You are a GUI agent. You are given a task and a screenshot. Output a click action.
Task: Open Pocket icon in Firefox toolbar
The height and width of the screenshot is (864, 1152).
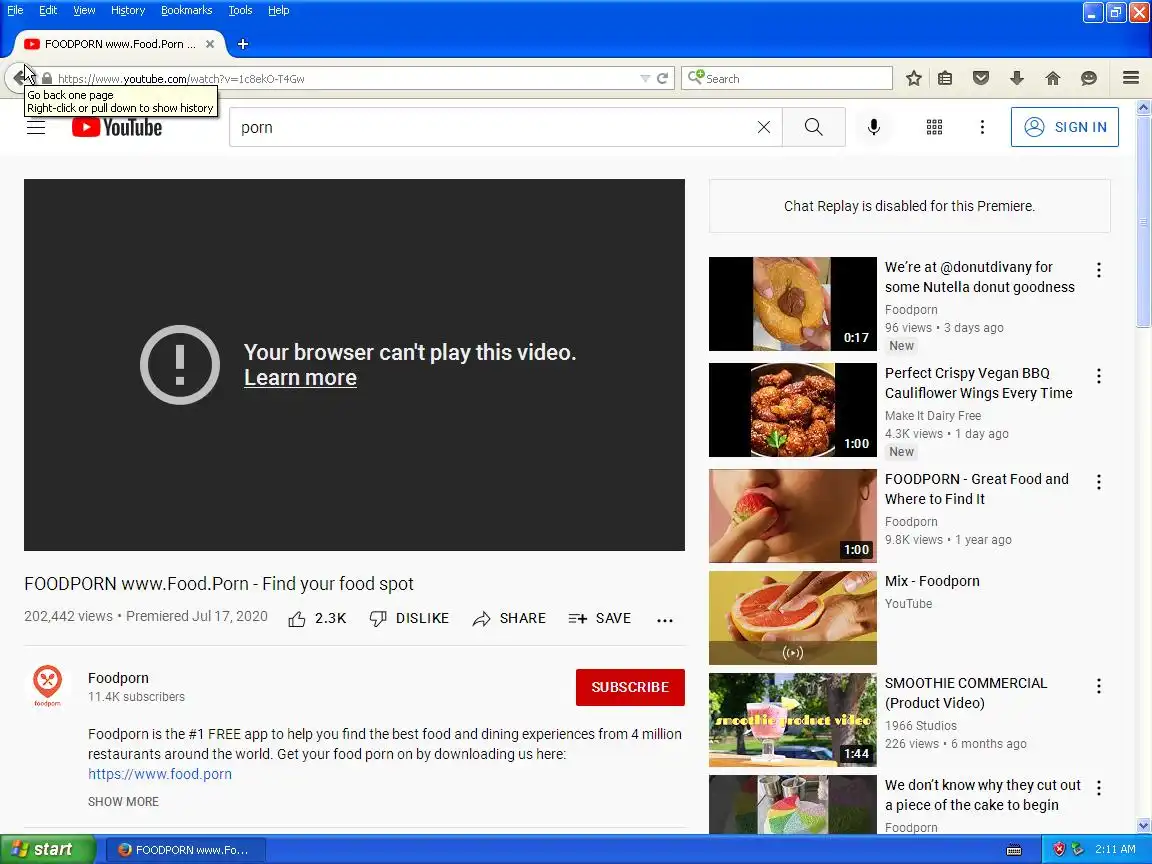pyautogui.click(x=981, y=78)
